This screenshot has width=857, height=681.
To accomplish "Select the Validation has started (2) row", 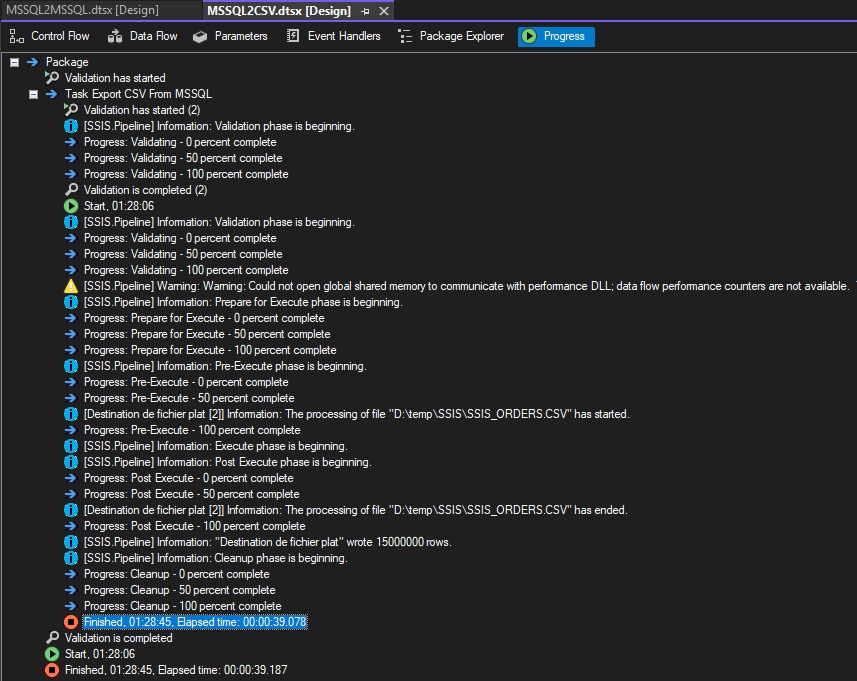I will click(142, 110).
